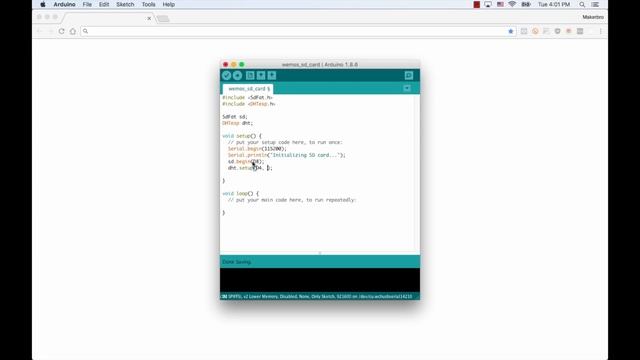
Task: Click the shield-shaped extension icon
Action: point(558,31)
